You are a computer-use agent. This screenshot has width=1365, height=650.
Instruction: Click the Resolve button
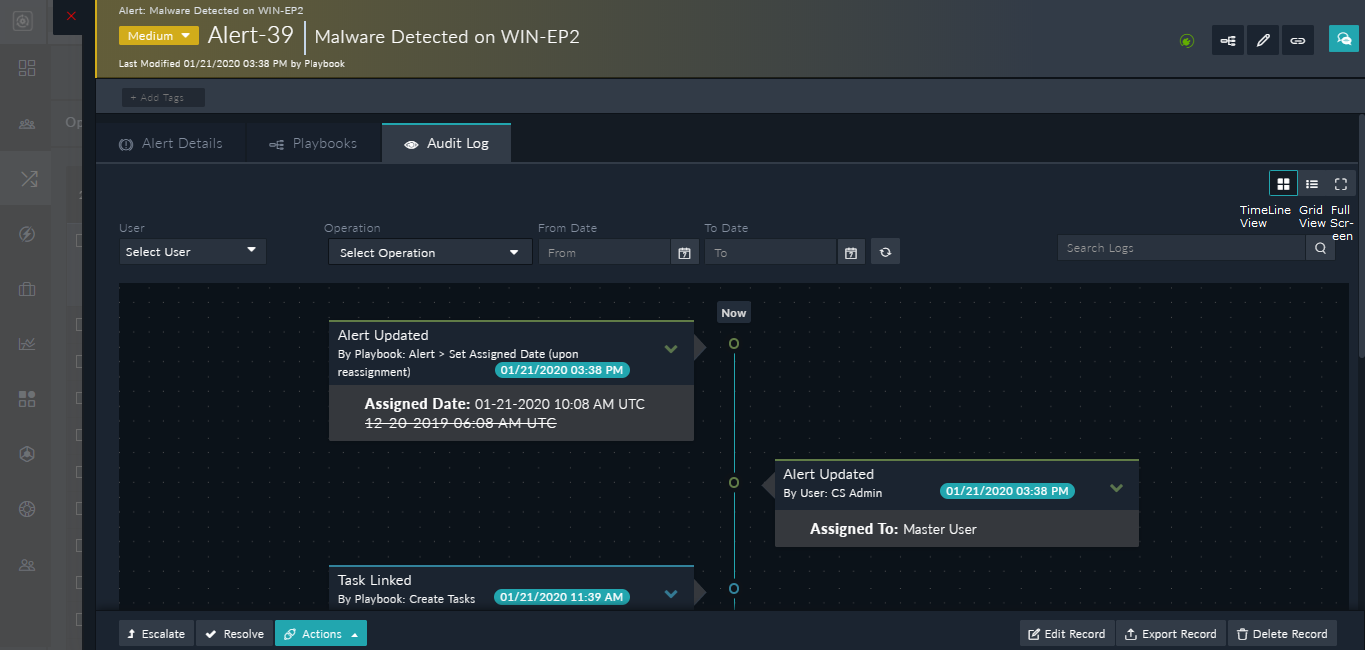233,633
